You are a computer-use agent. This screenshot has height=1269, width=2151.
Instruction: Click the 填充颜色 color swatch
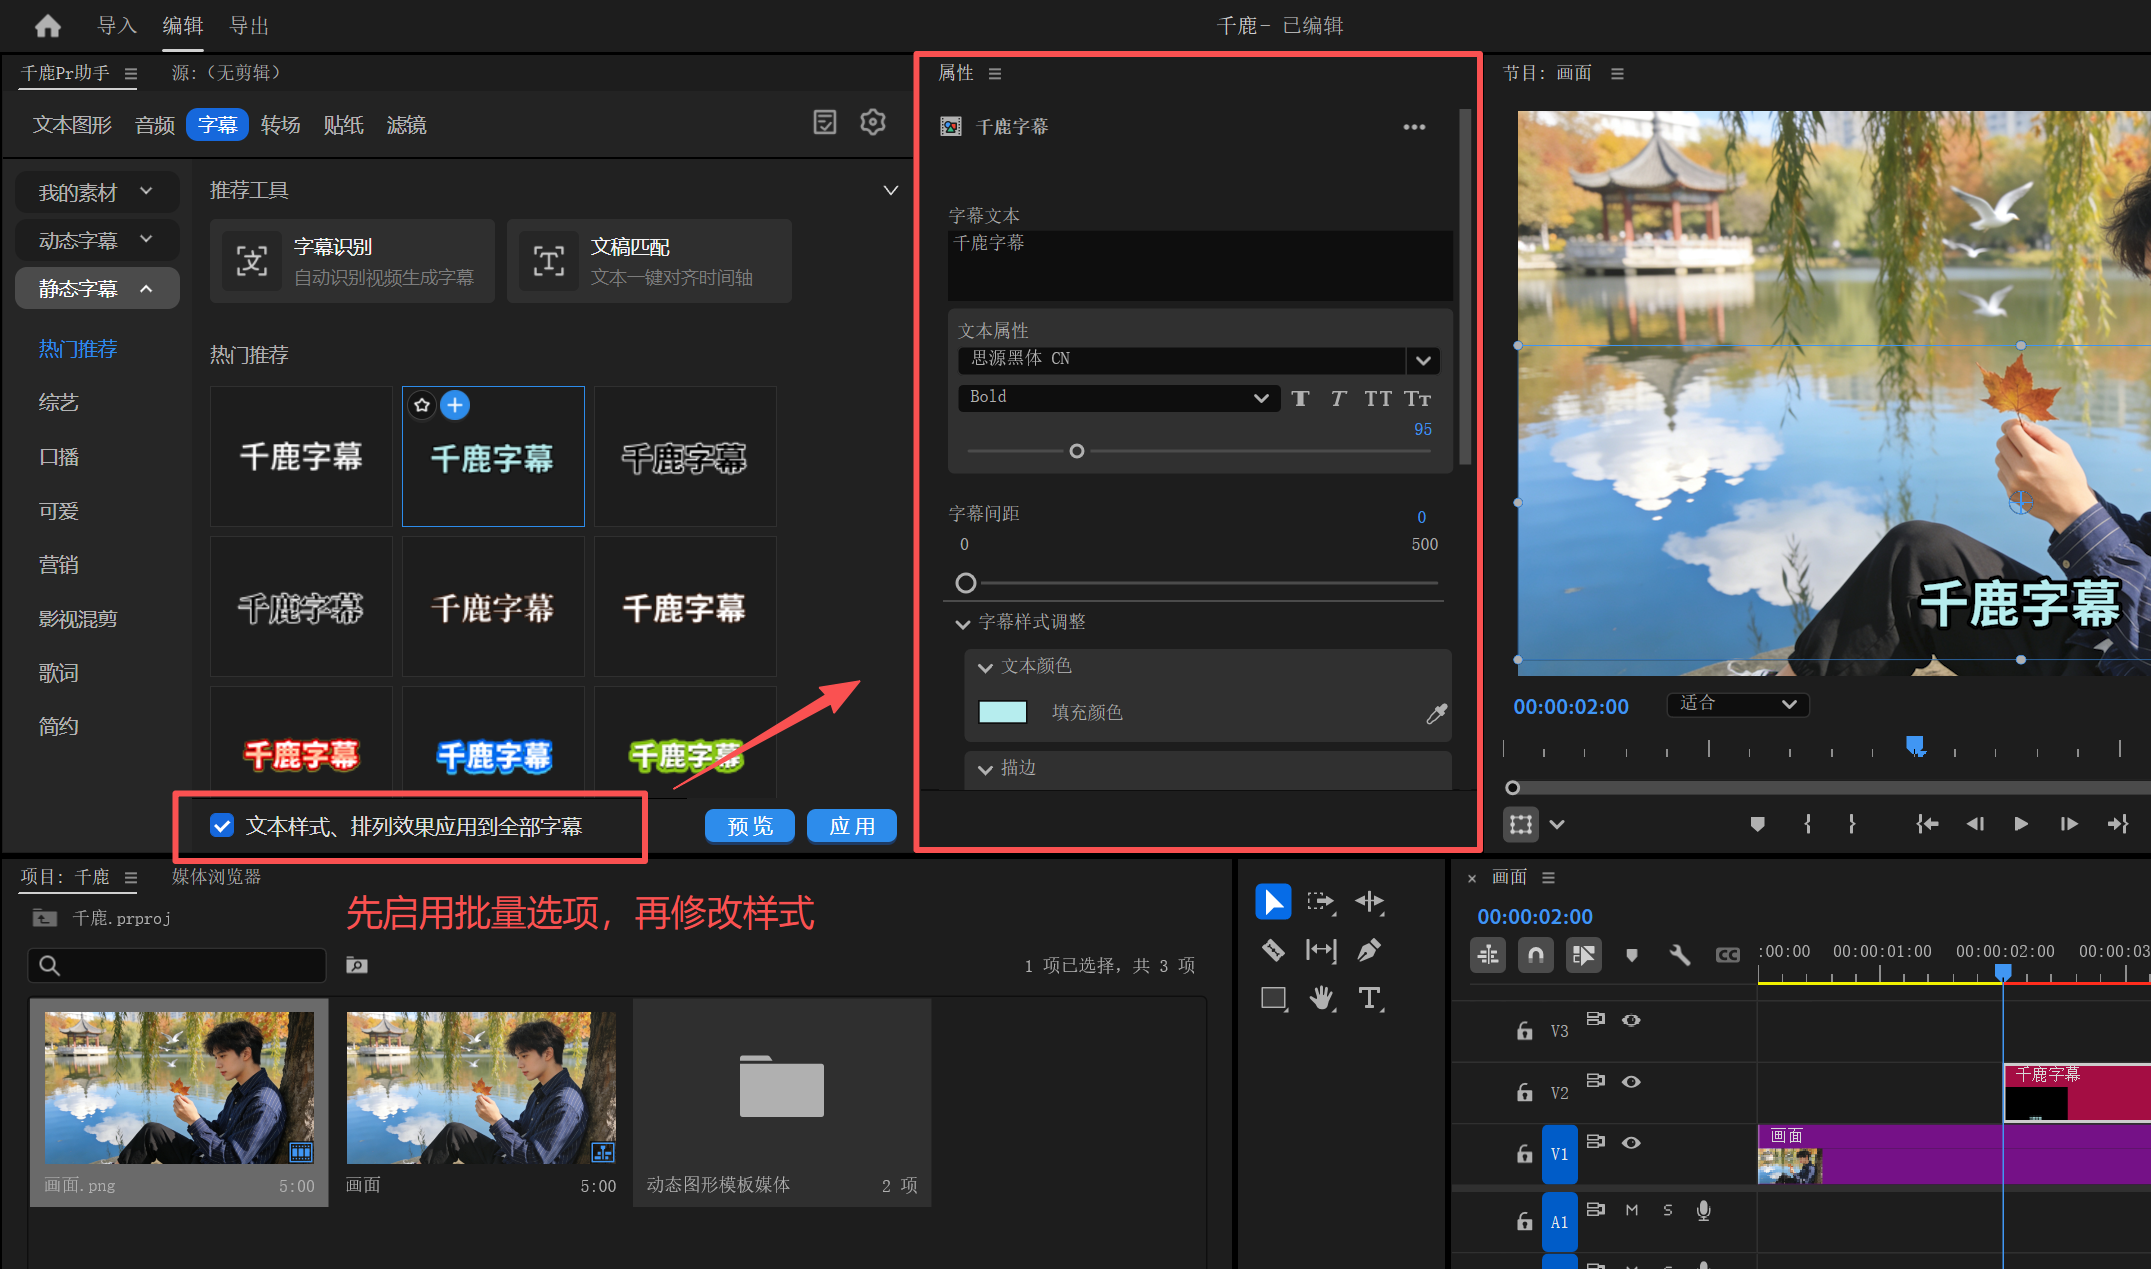(x=1002, y=712)
